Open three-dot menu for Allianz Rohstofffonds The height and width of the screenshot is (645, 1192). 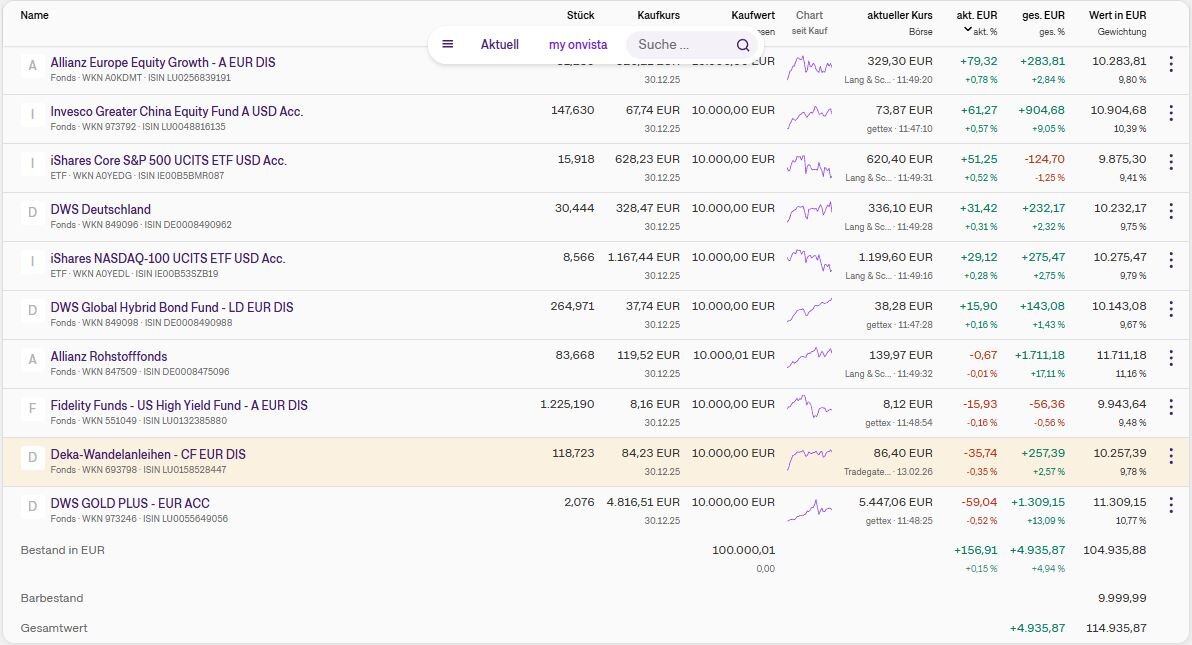click(x=1171, y=358)
